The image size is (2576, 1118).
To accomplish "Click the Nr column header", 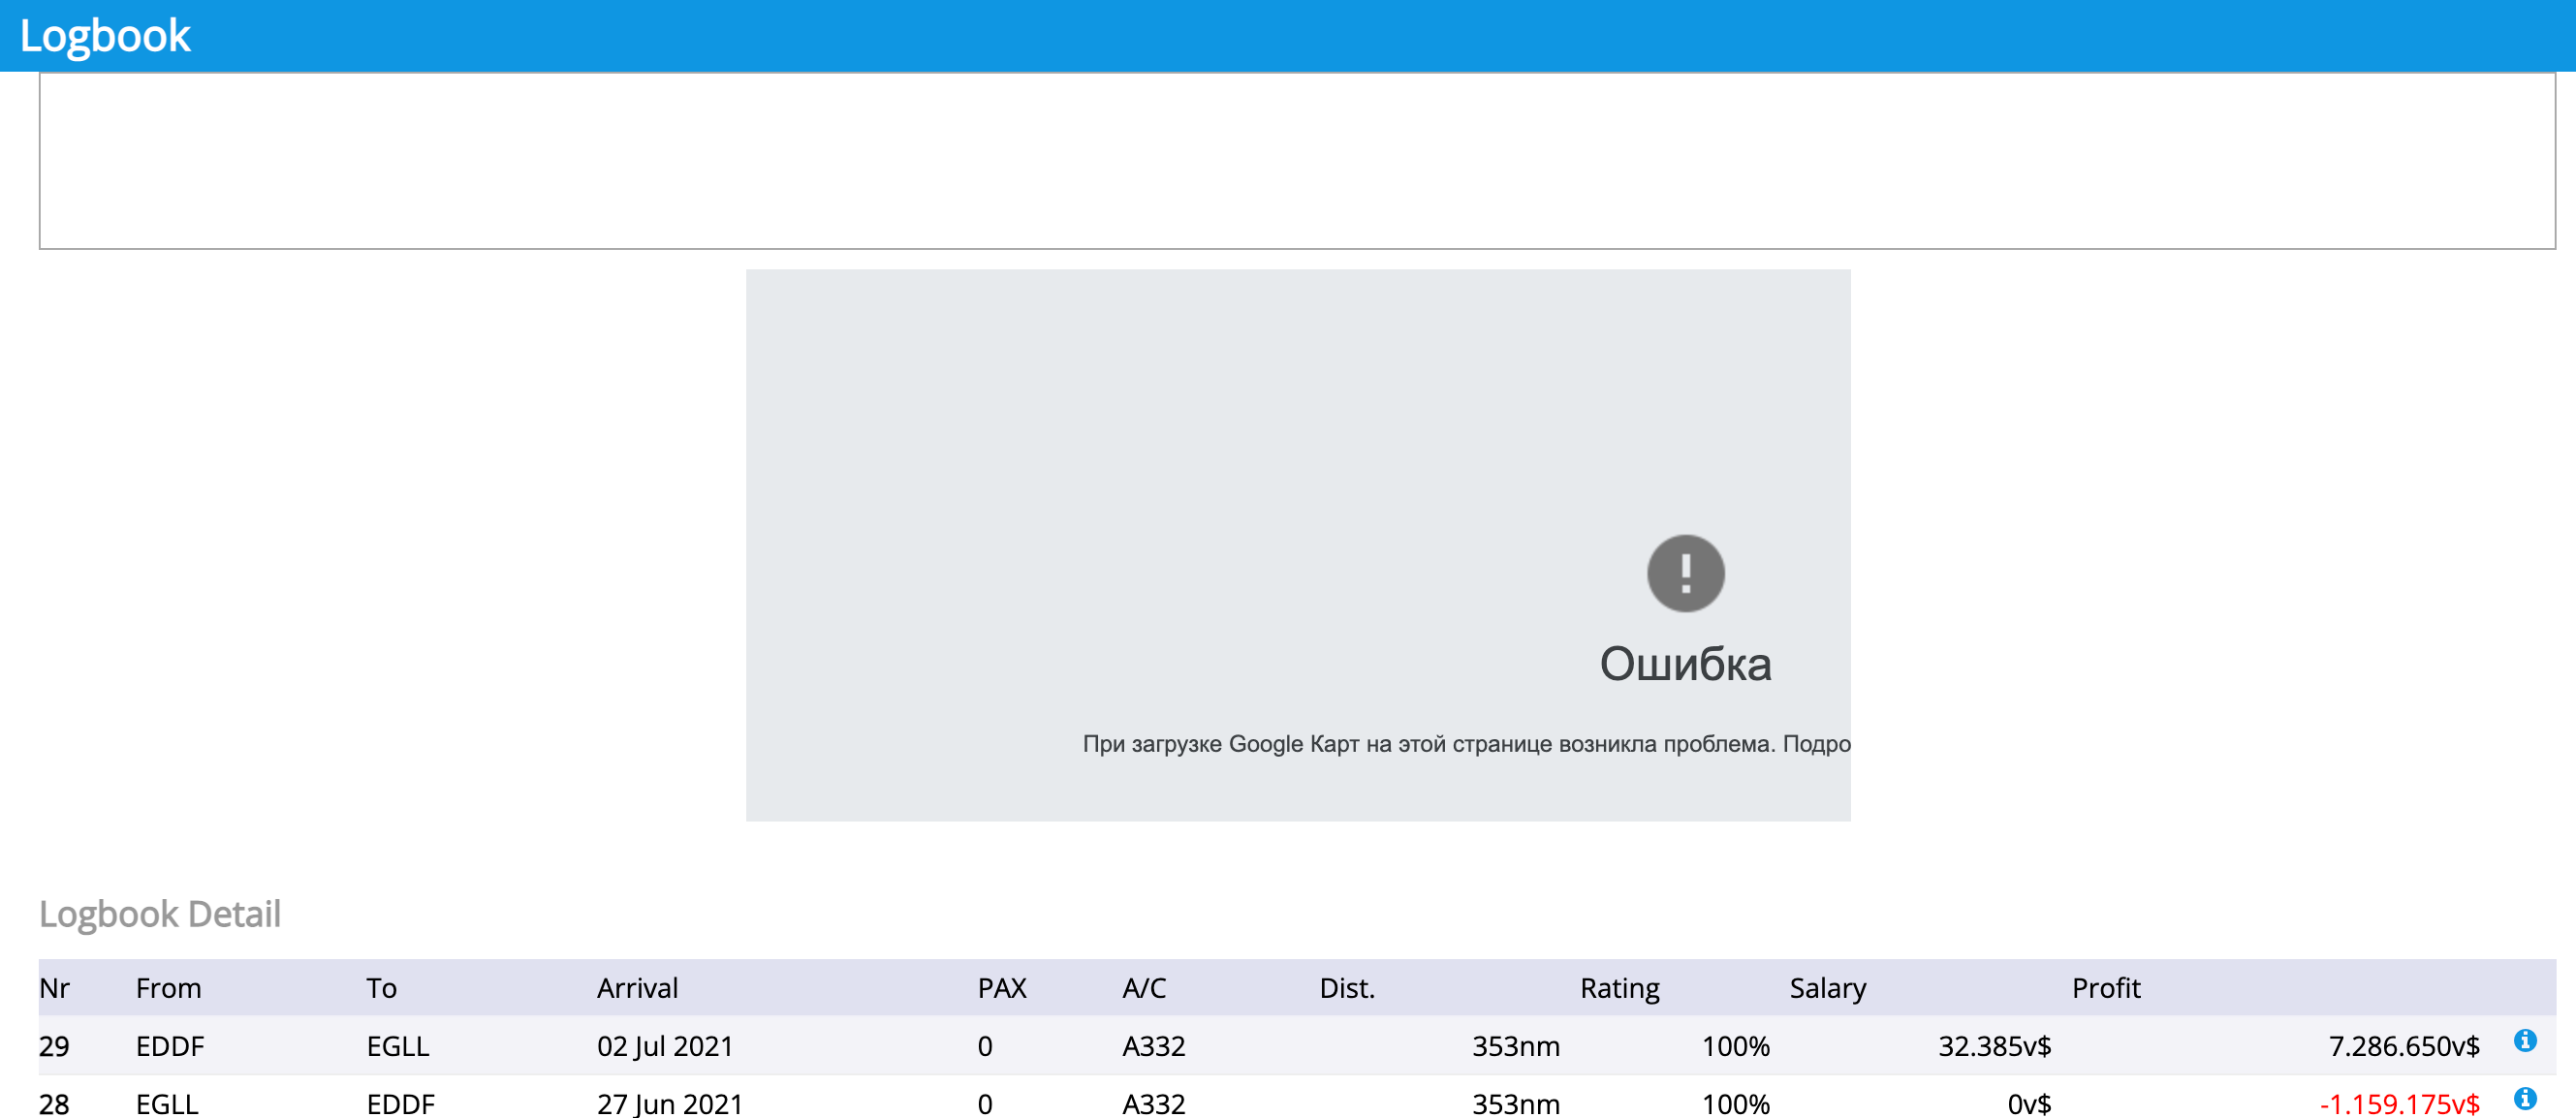I will (x=54, y=988).
